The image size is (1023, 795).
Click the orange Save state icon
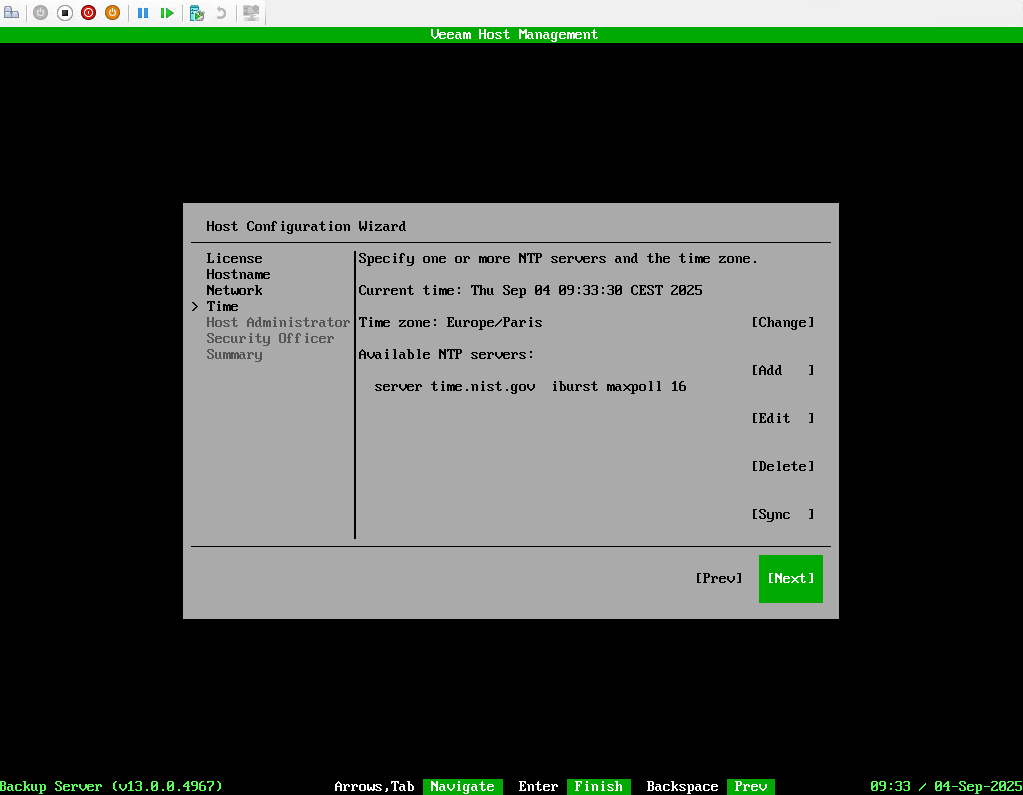coord(112,13)
